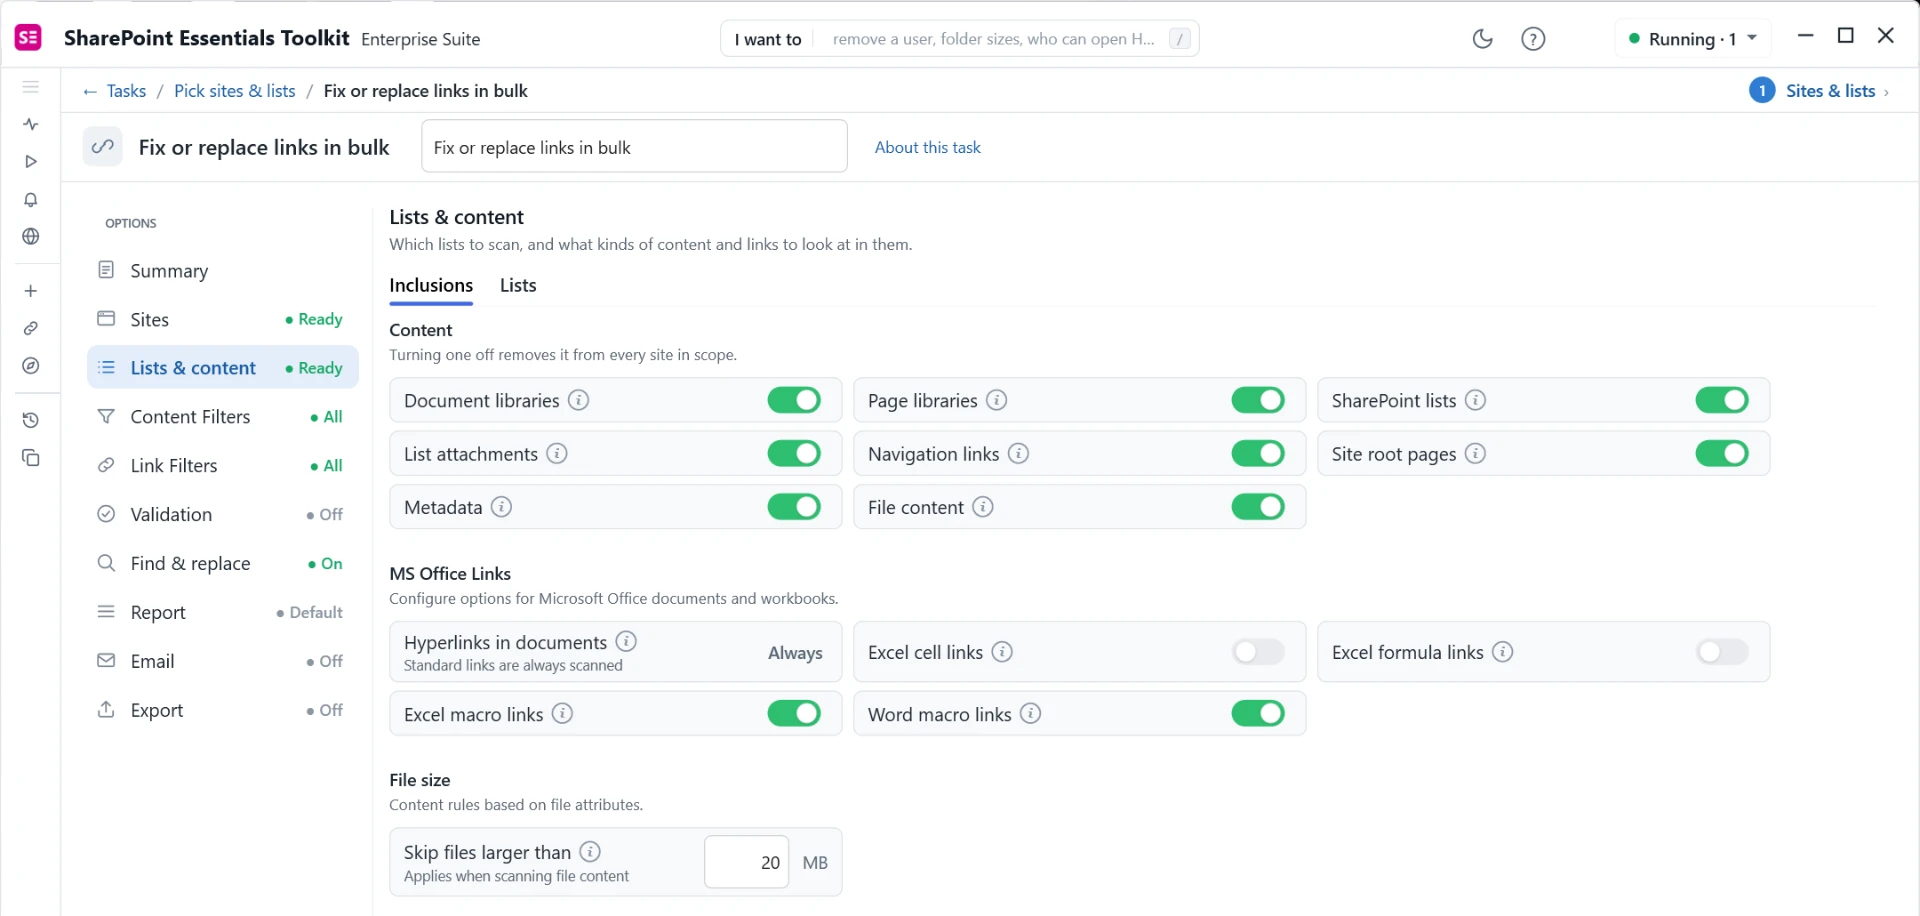
Task: Open the help question mark icon
Action: point(1533,39)
